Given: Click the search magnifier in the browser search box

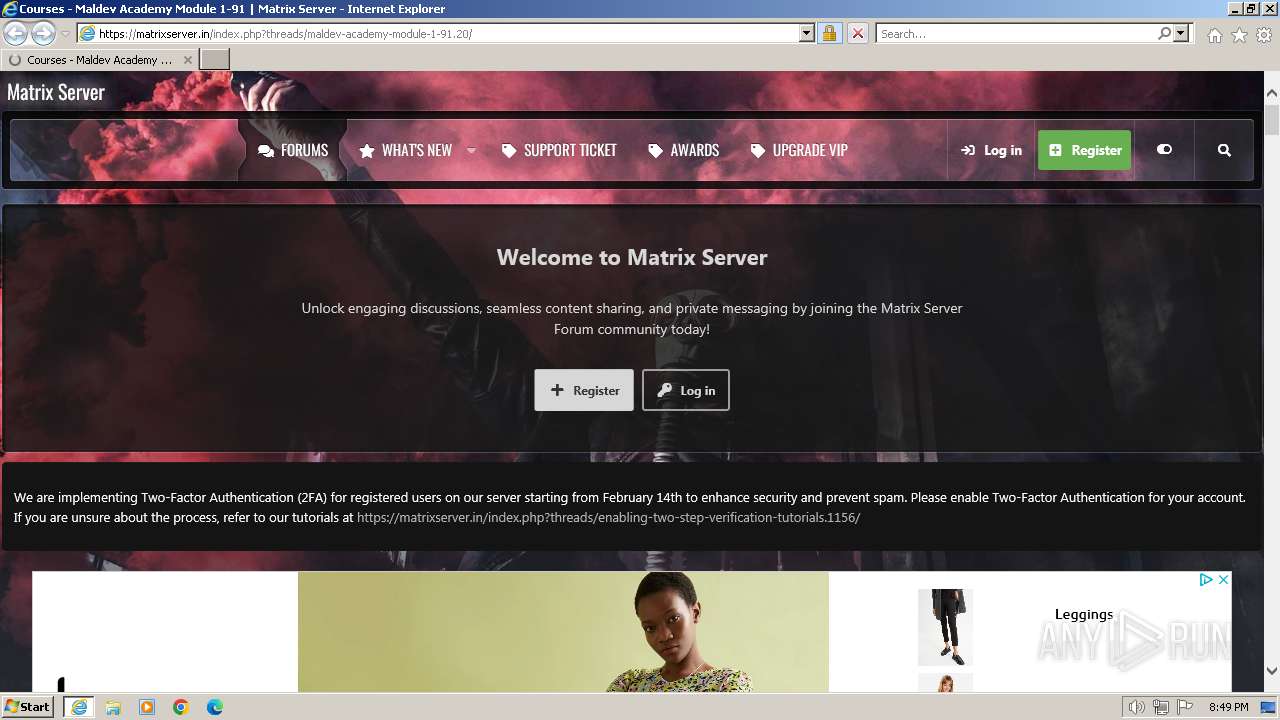Looking at the screenshot, I should pos(1164,33).
